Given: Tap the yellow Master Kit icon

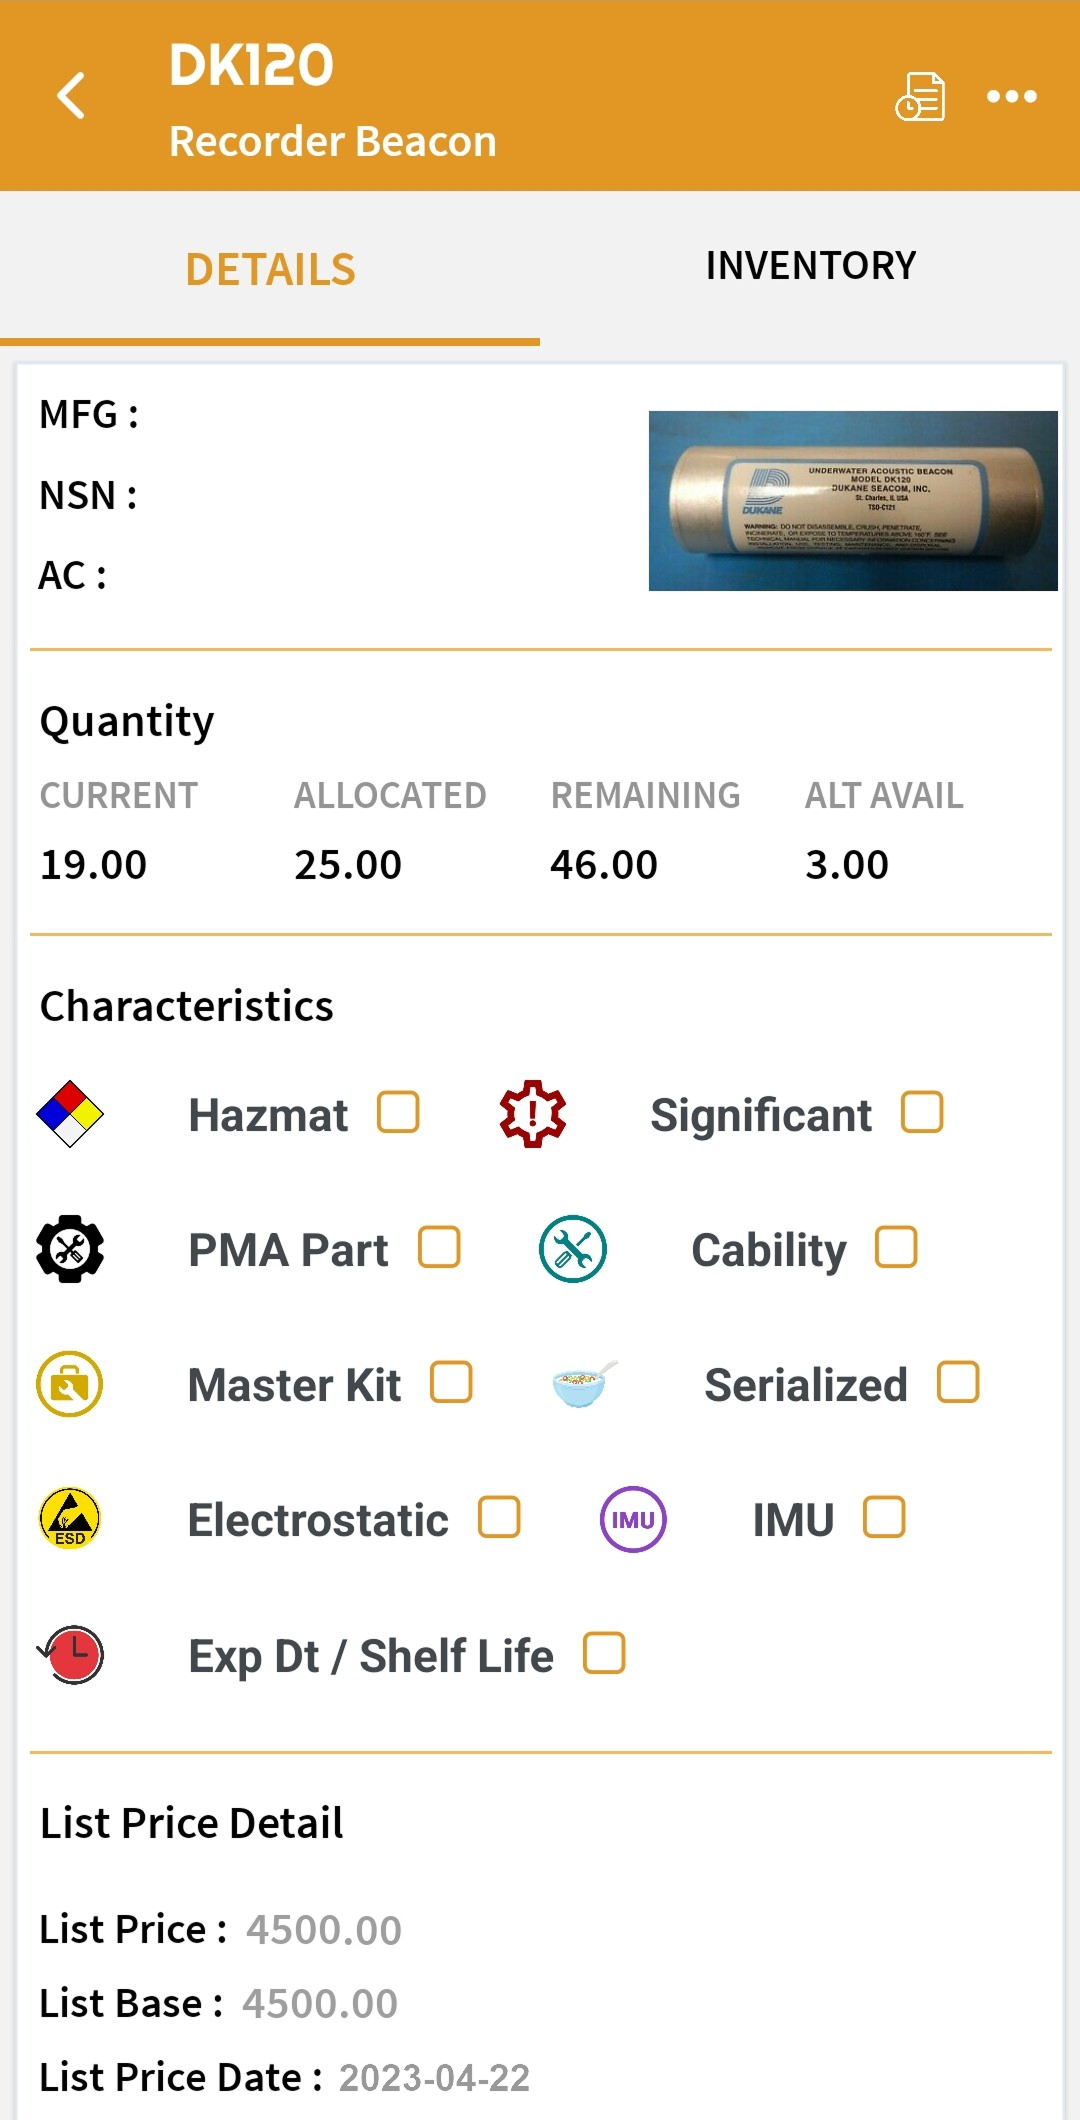Looking at the screenshot, I should (x=70, y=1384).
